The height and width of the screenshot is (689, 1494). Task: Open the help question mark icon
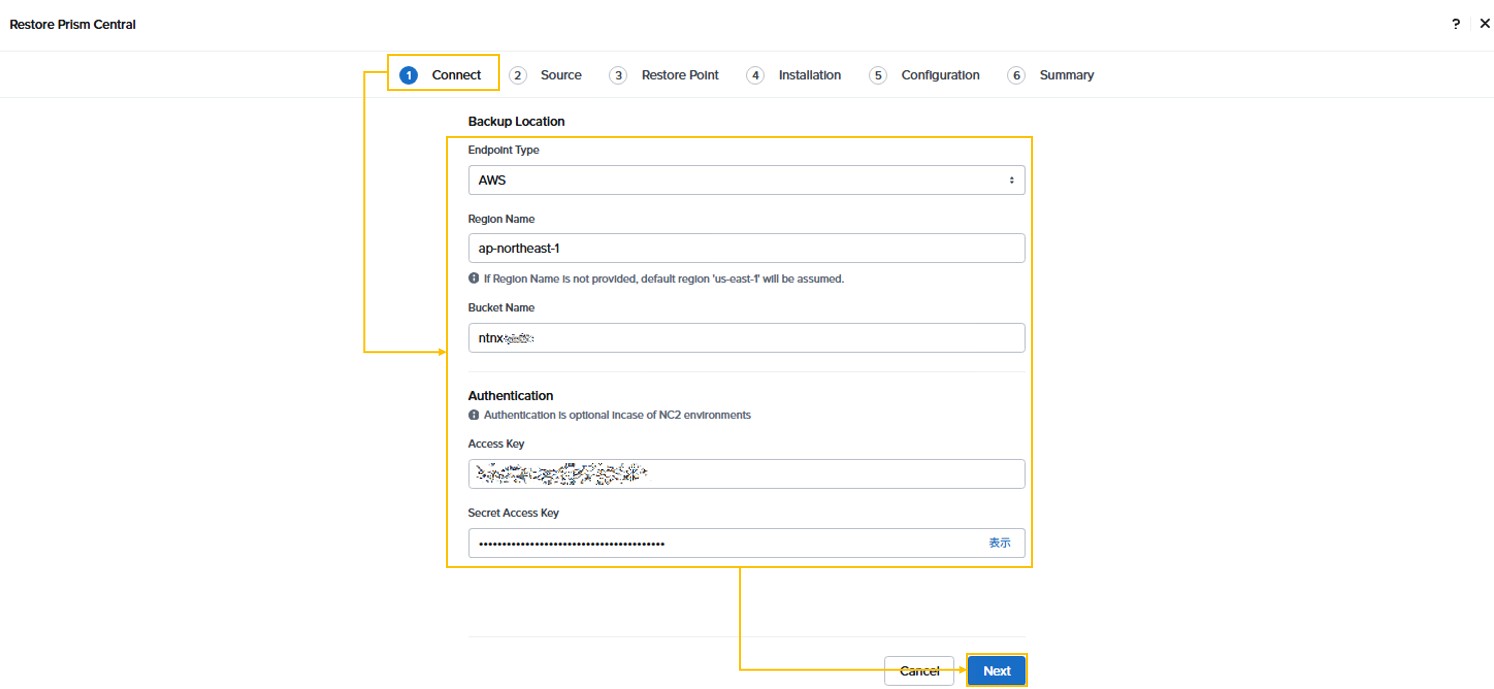coord(1456,24)
